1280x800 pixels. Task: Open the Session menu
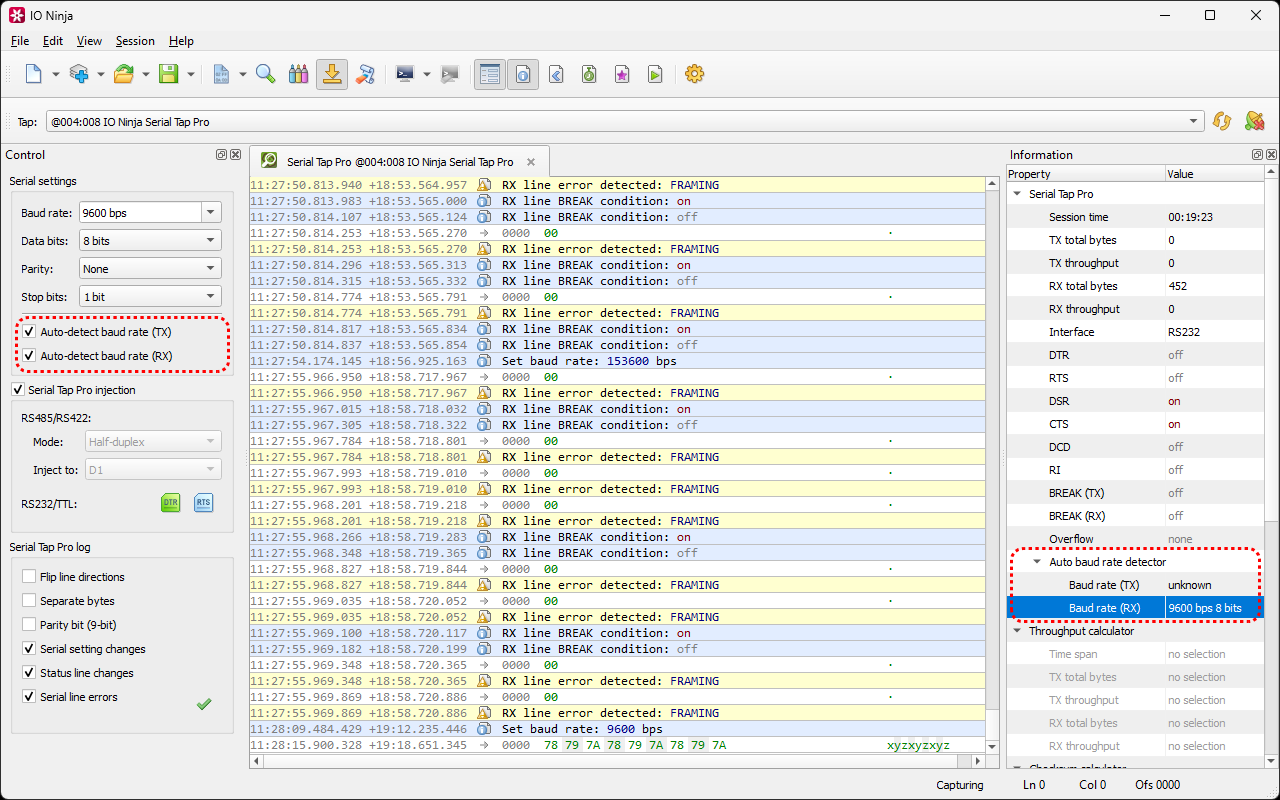point(135,41)
